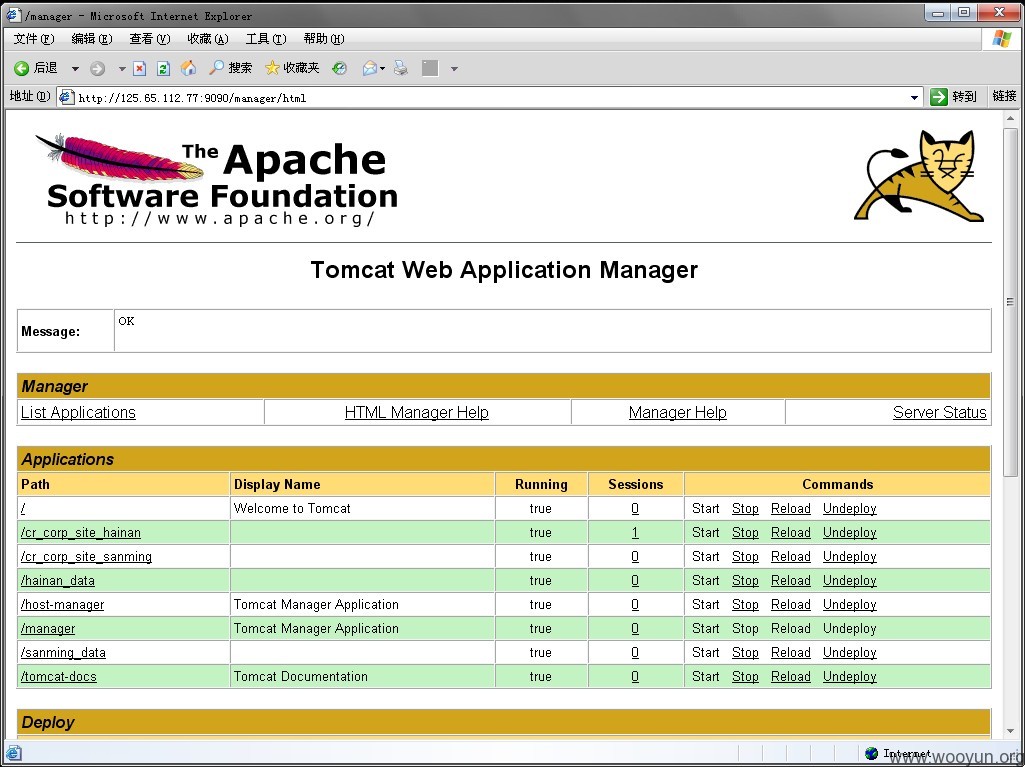The height and width of the screenshot is (767, 1025).
Task: Open the Forward button history dropdown arrow
Action: (122, 69)
